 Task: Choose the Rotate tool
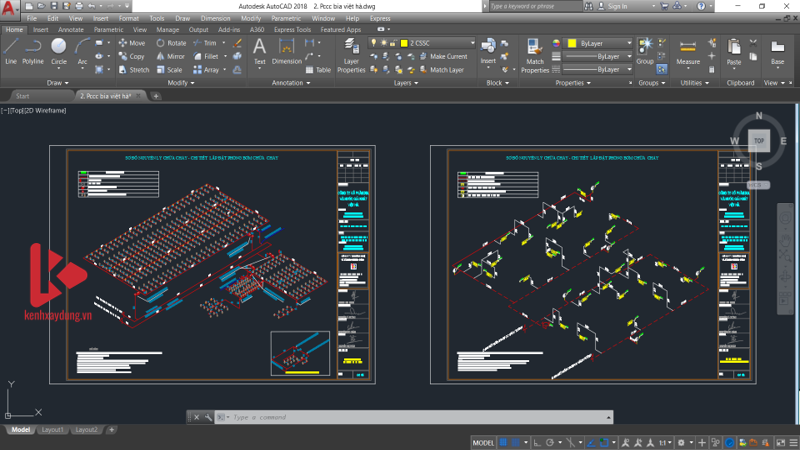[160, 43]
